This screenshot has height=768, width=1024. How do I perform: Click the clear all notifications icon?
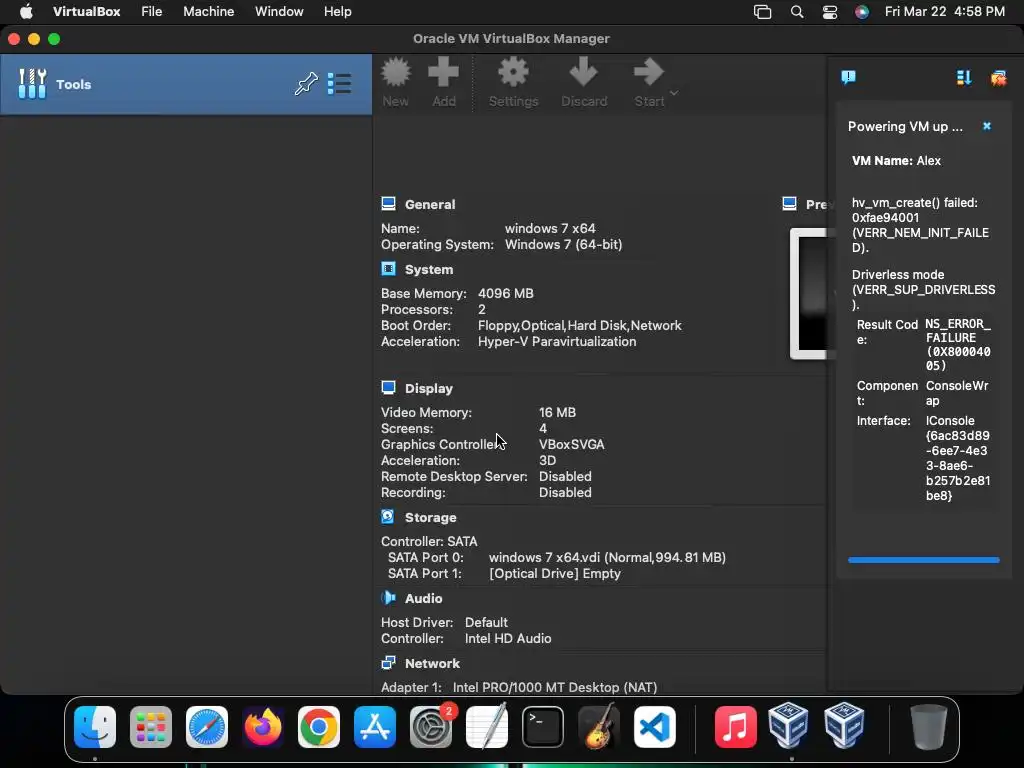coord(999,78)
